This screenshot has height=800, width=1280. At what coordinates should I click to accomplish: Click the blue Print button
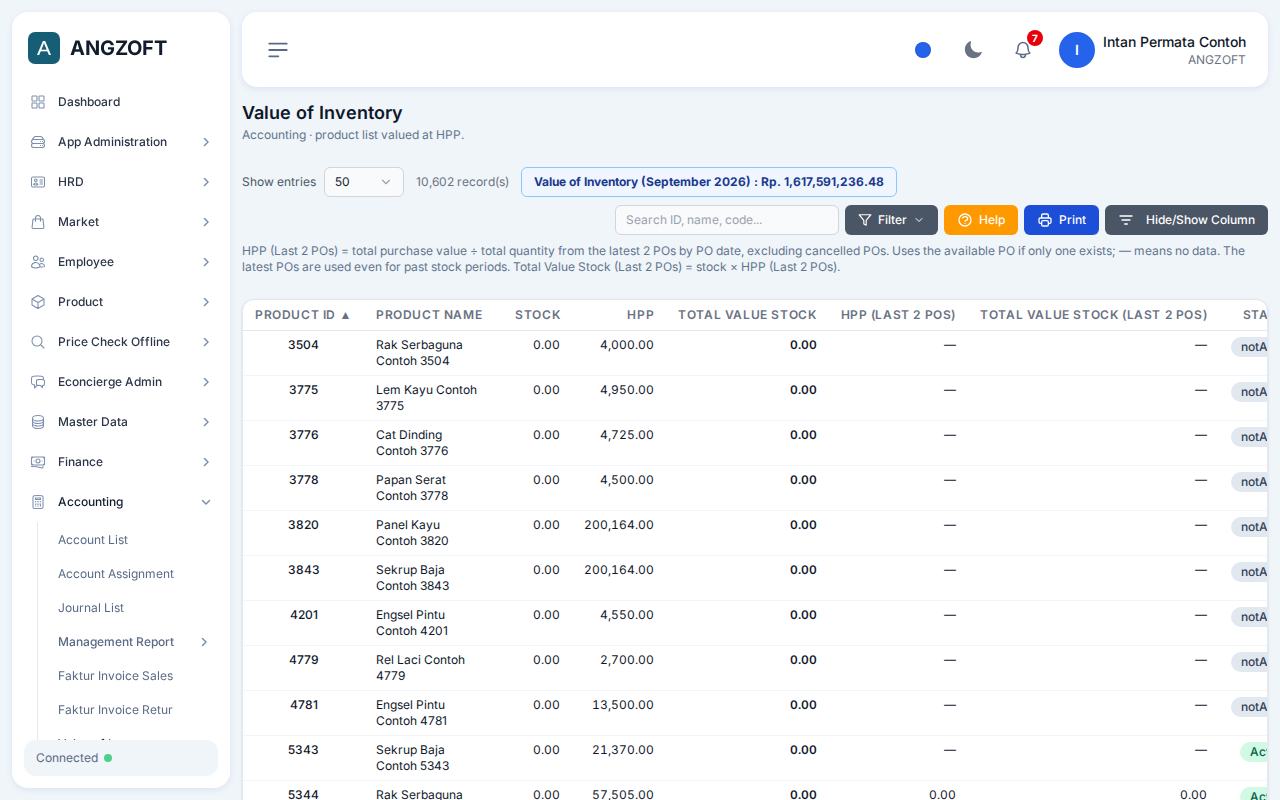tap(1061, 220)
